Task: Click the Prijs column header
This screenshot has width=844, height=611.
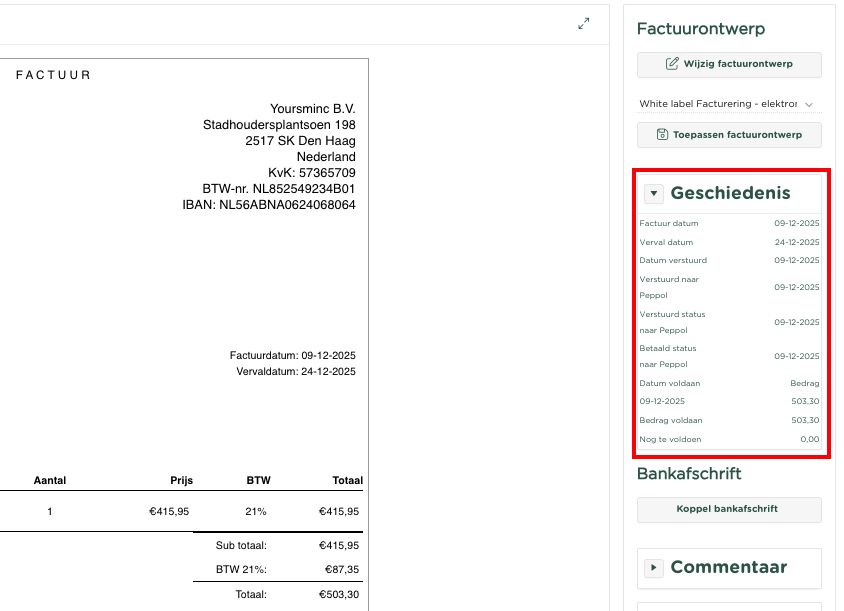Action: click(x=181, y=480)
